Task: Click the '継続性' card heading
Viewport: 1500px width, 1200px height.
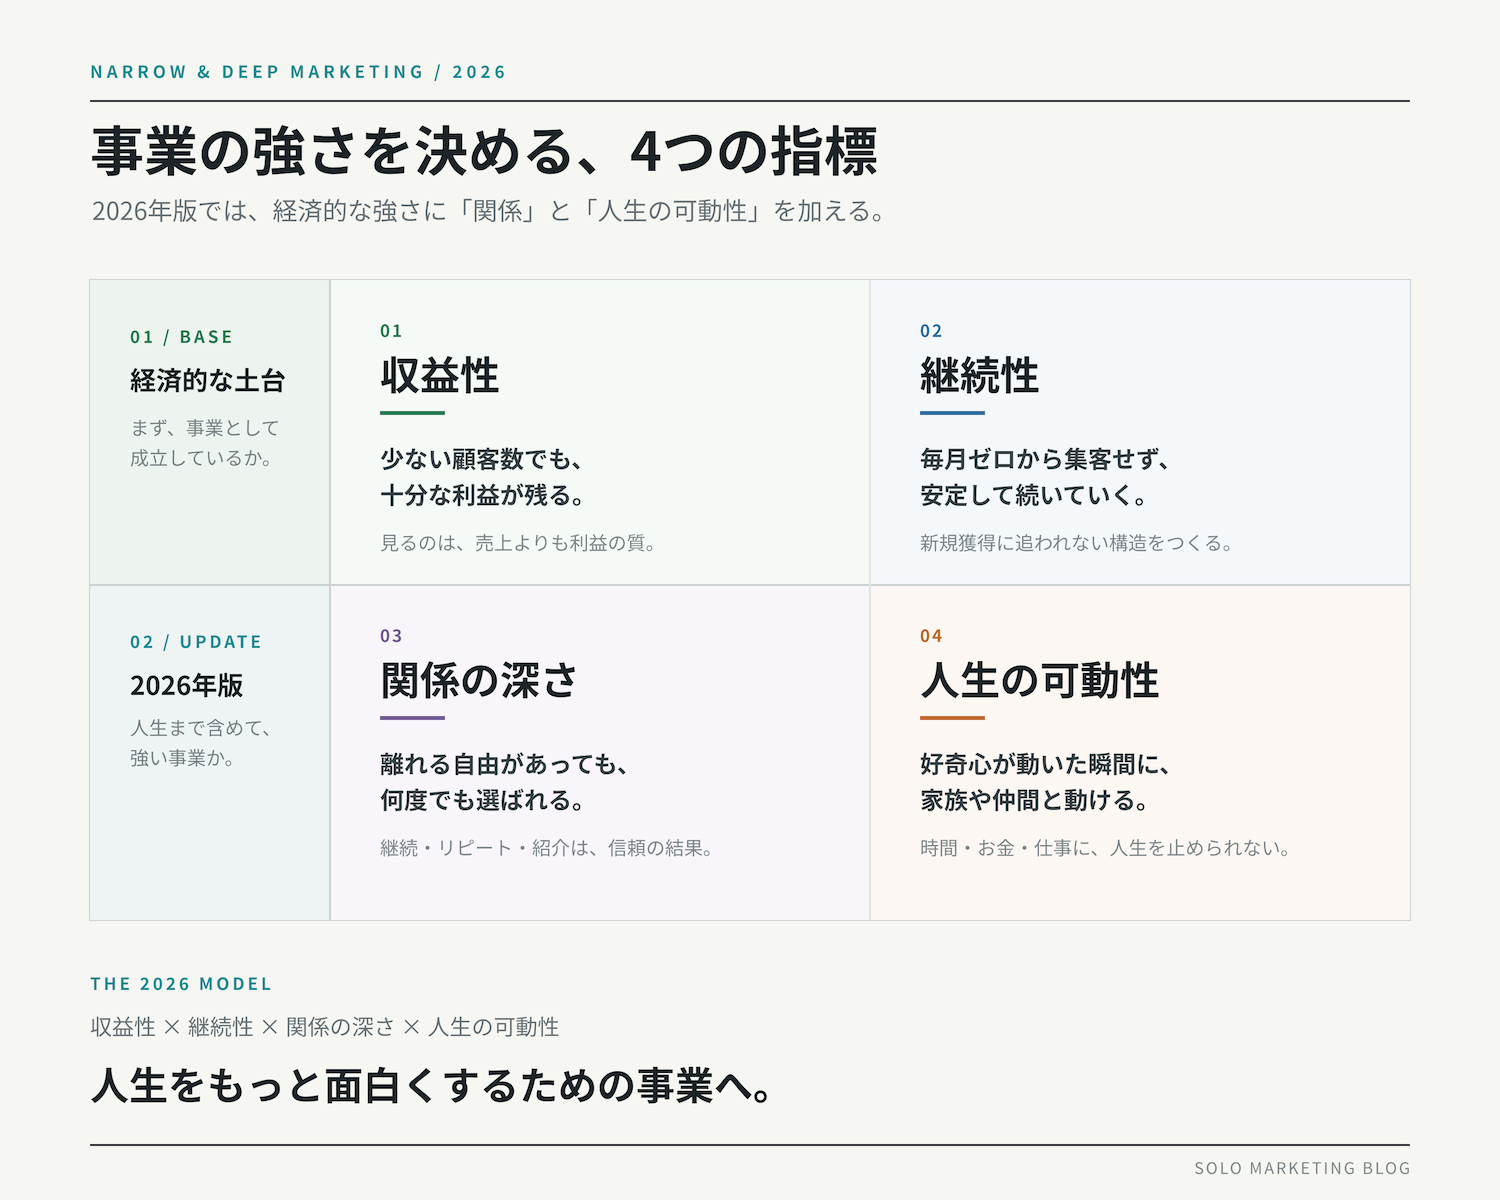Action: [x=979, y=376]
